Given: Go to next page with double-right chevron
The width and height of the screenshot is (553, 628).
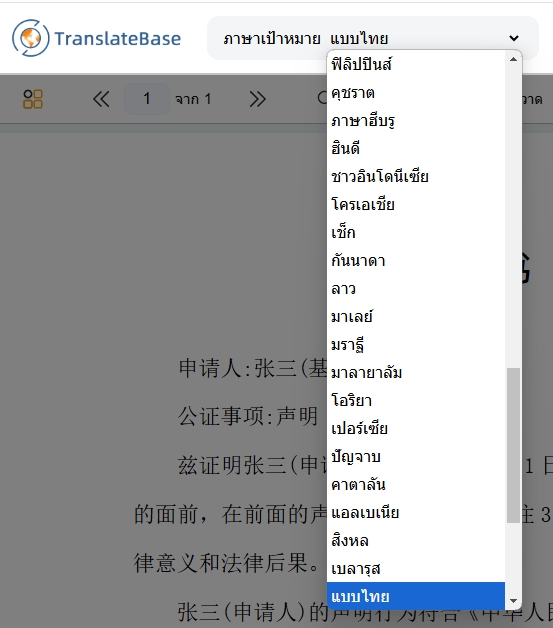Looking at the screenshot, I should pos(257,99).
